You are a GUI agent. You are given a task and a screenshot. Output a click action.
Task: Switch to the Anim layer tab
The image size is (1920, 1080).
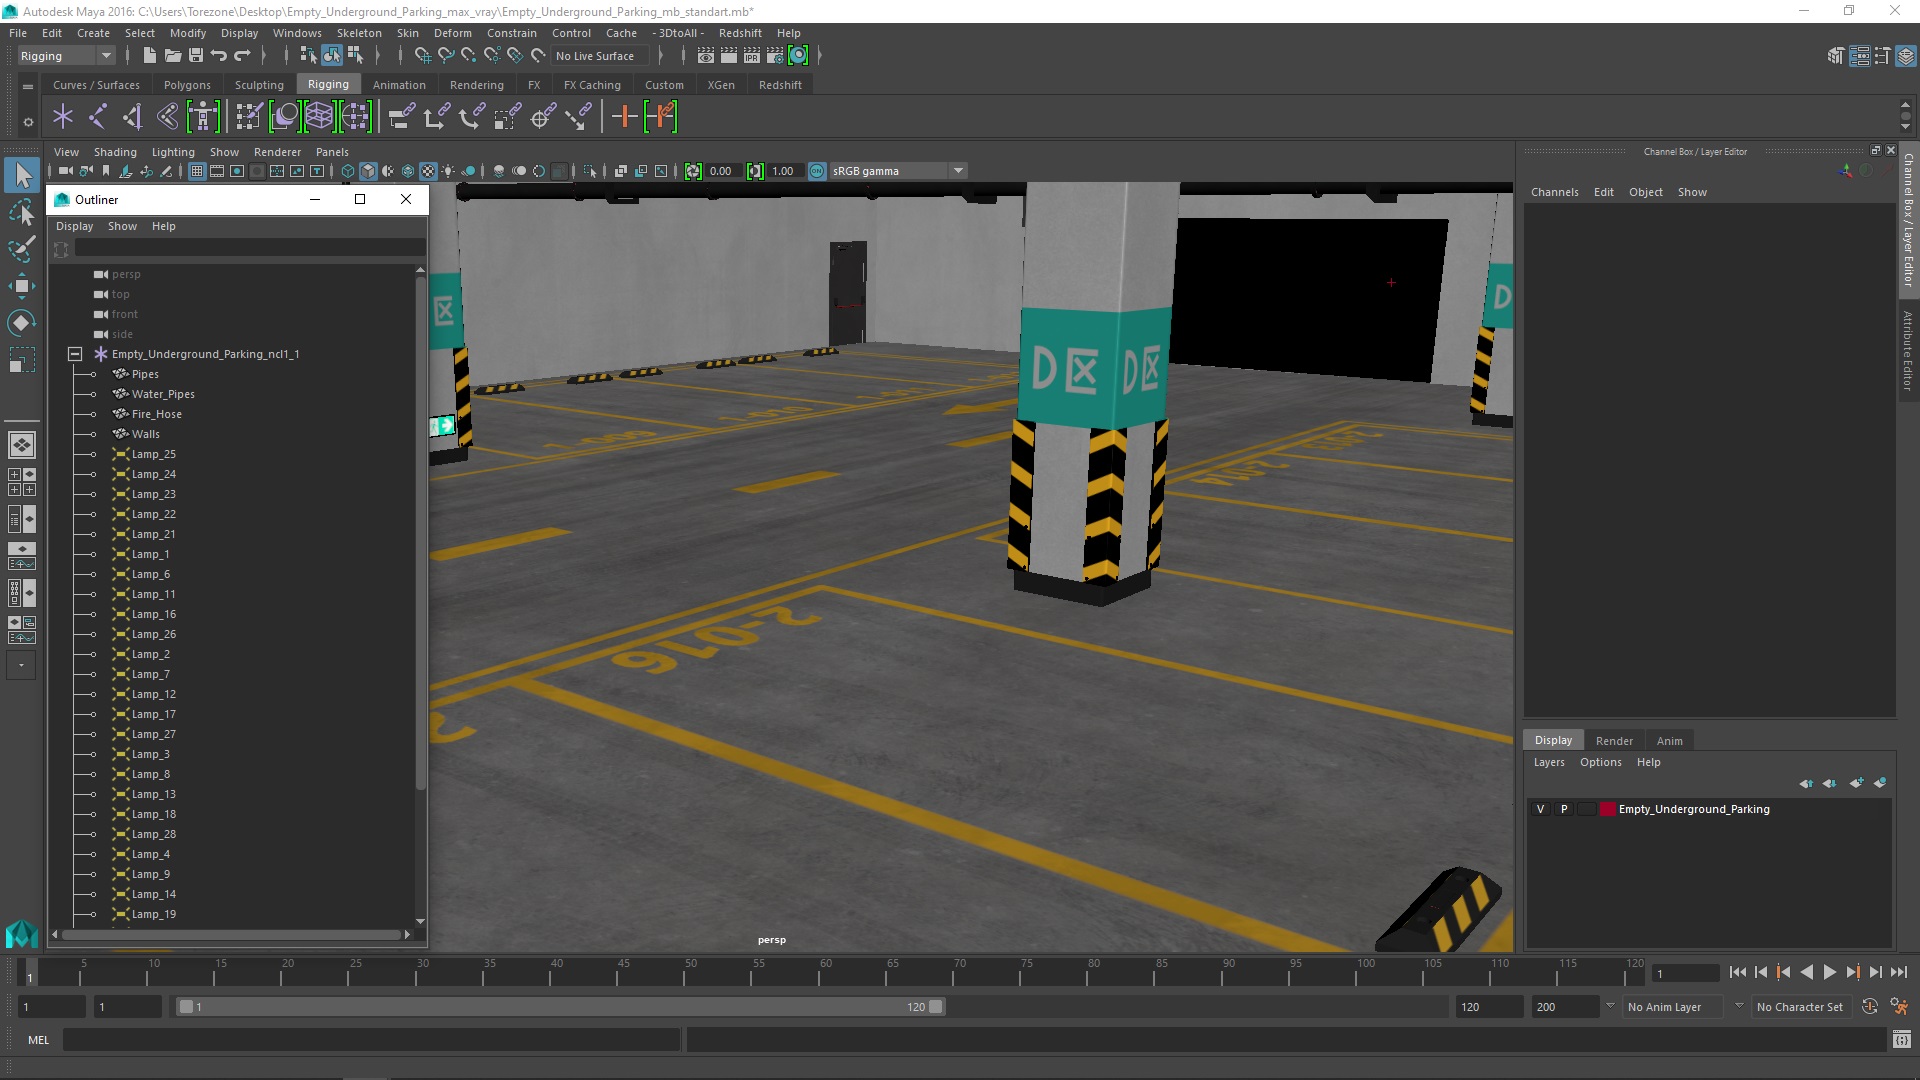[x=1669, y=741]
